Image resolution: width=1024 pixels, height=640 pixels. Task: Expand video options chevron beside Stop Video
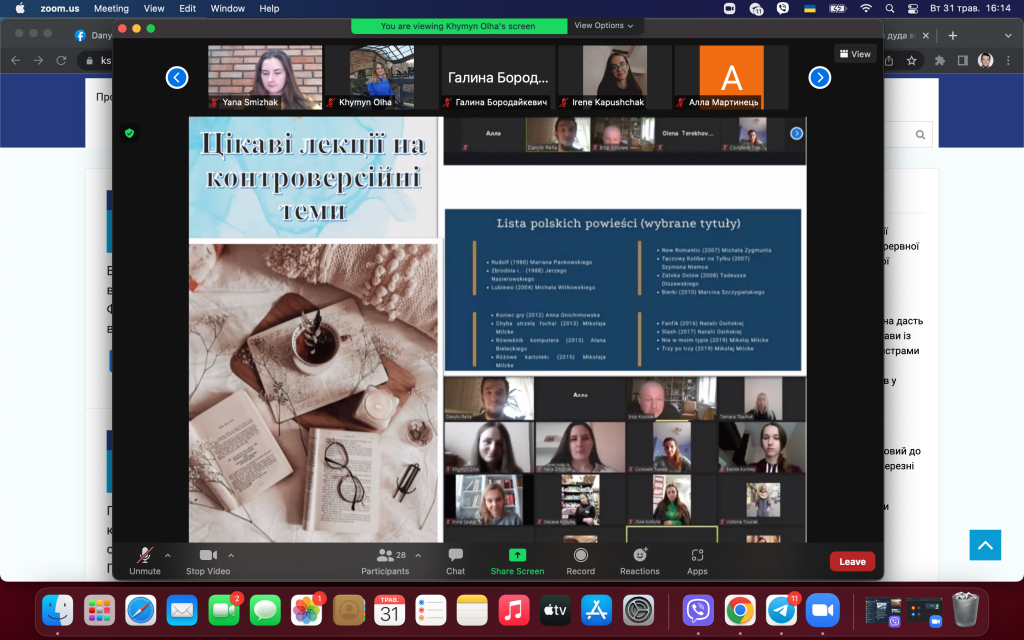[231, 555]
